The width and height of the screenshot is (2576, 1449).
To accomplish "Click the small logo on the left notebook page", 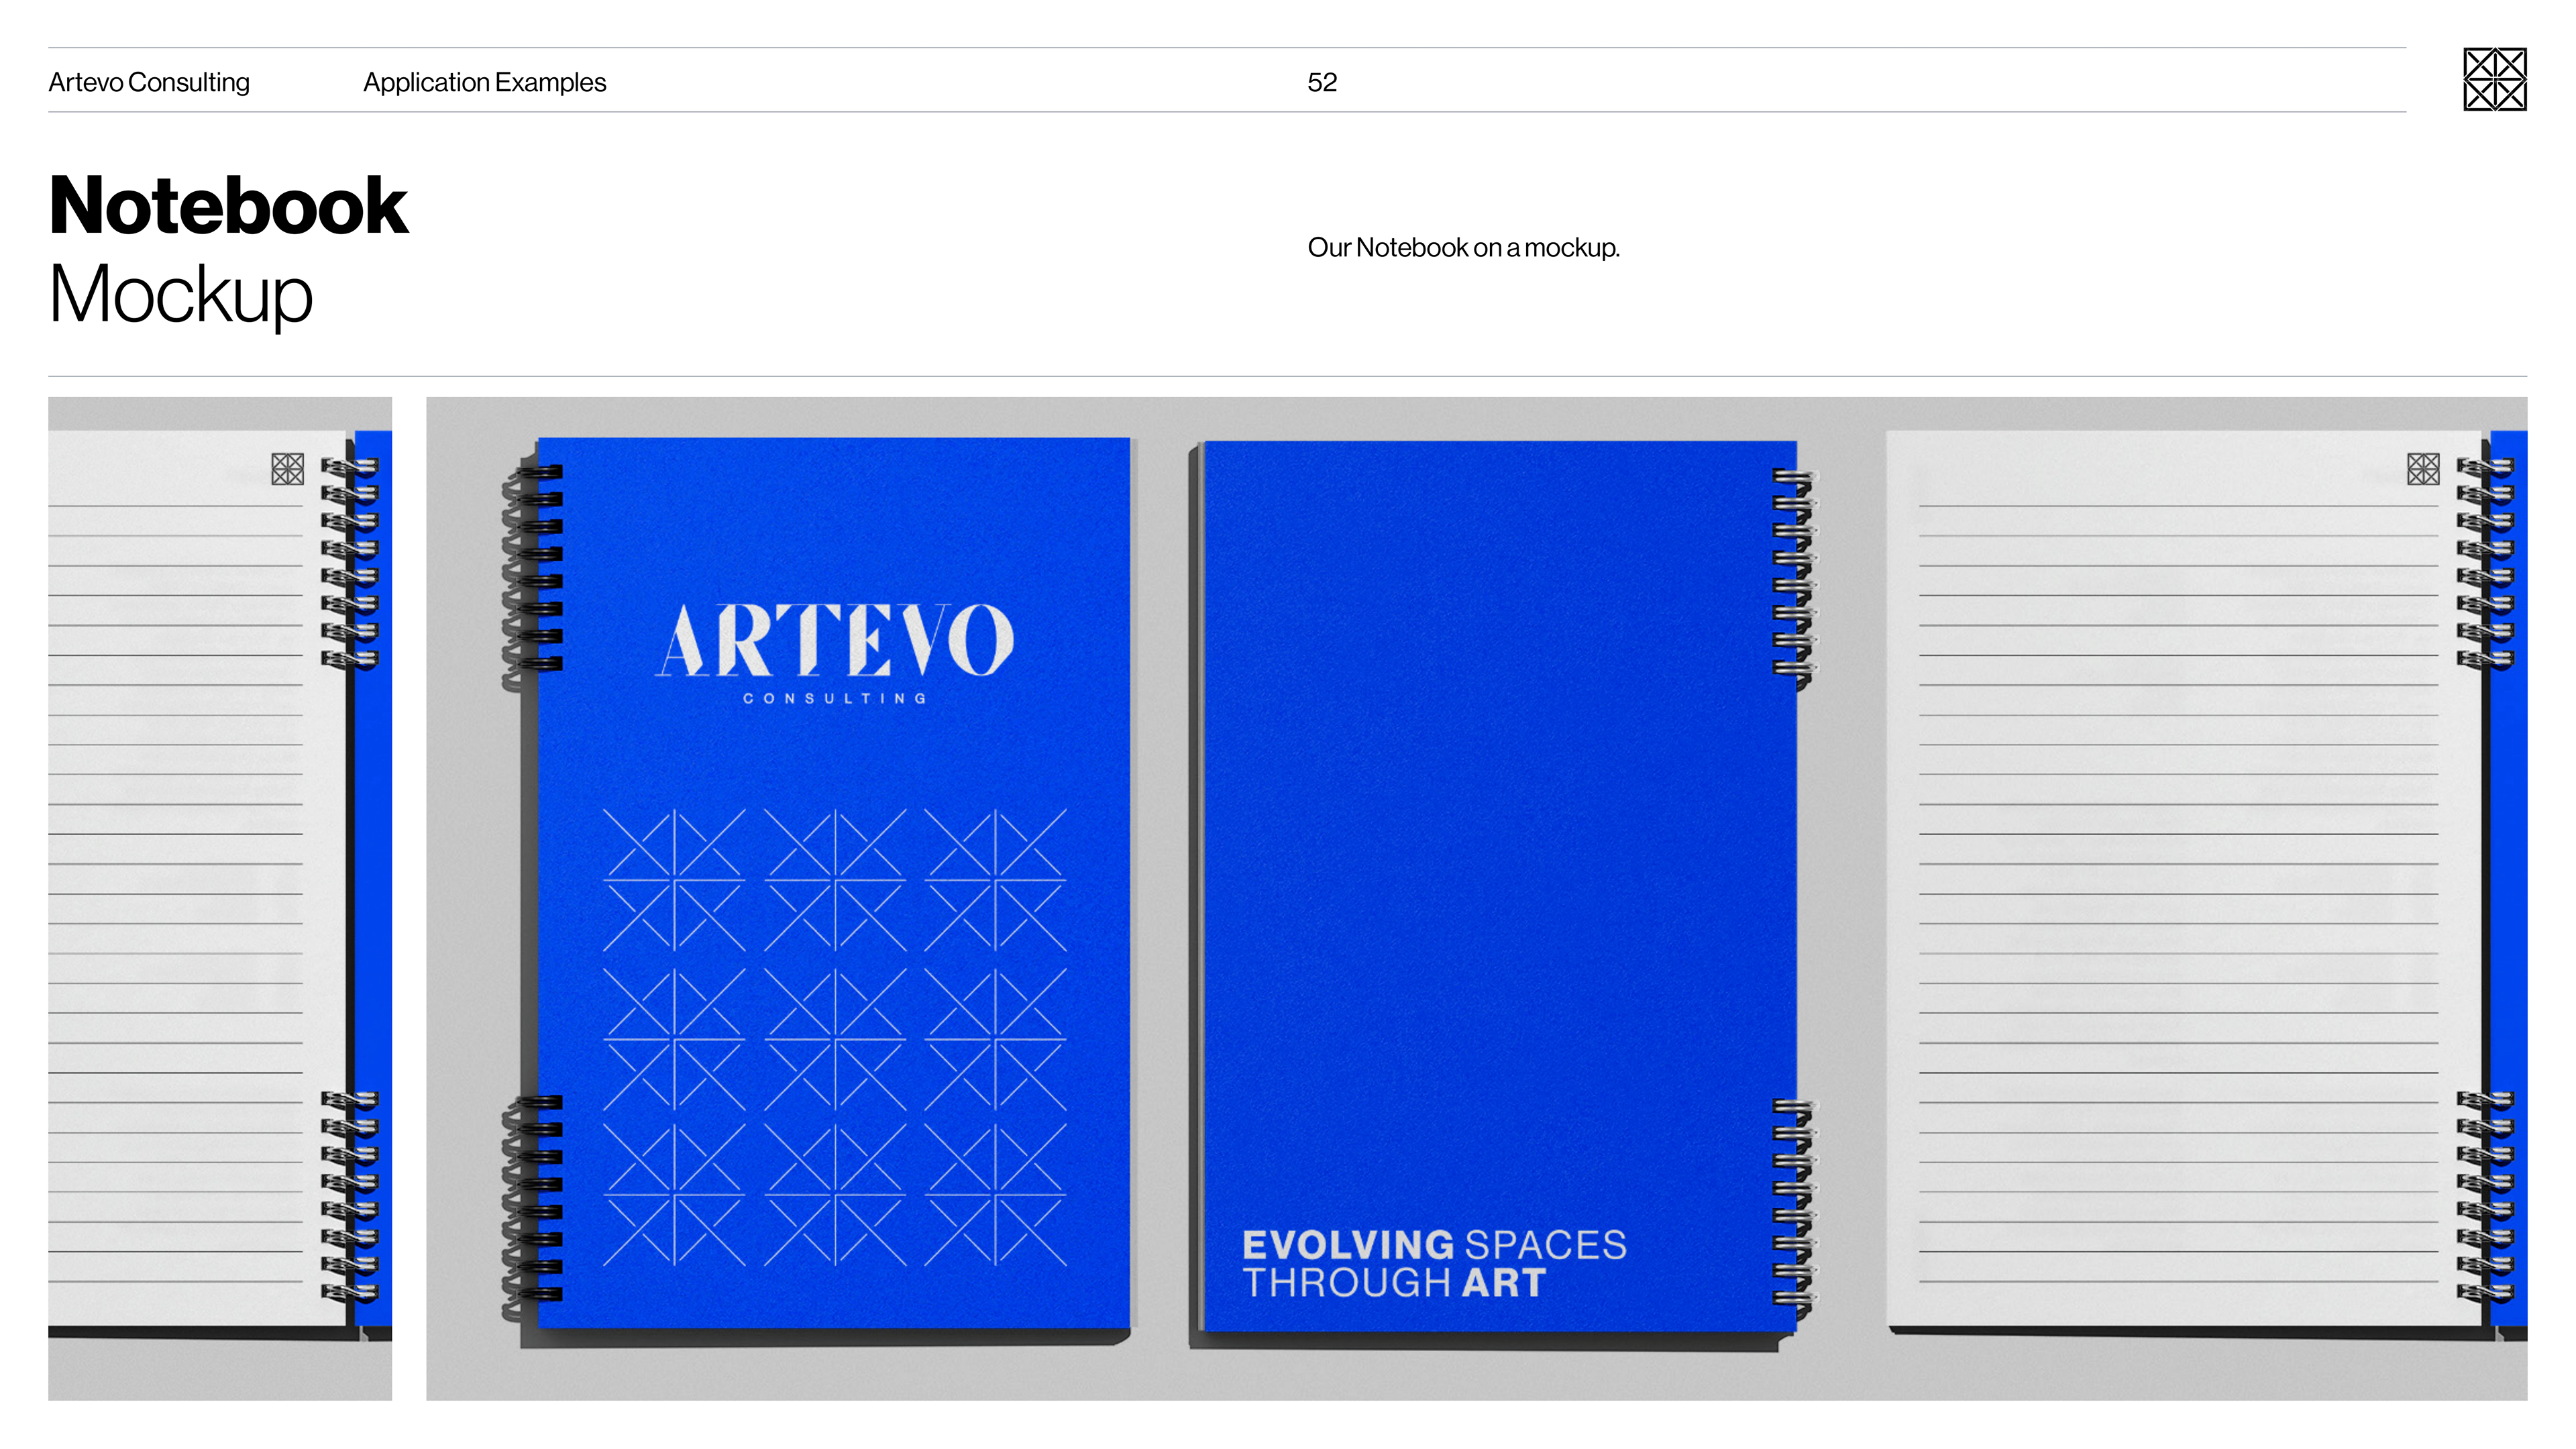I will pos(287,469).
